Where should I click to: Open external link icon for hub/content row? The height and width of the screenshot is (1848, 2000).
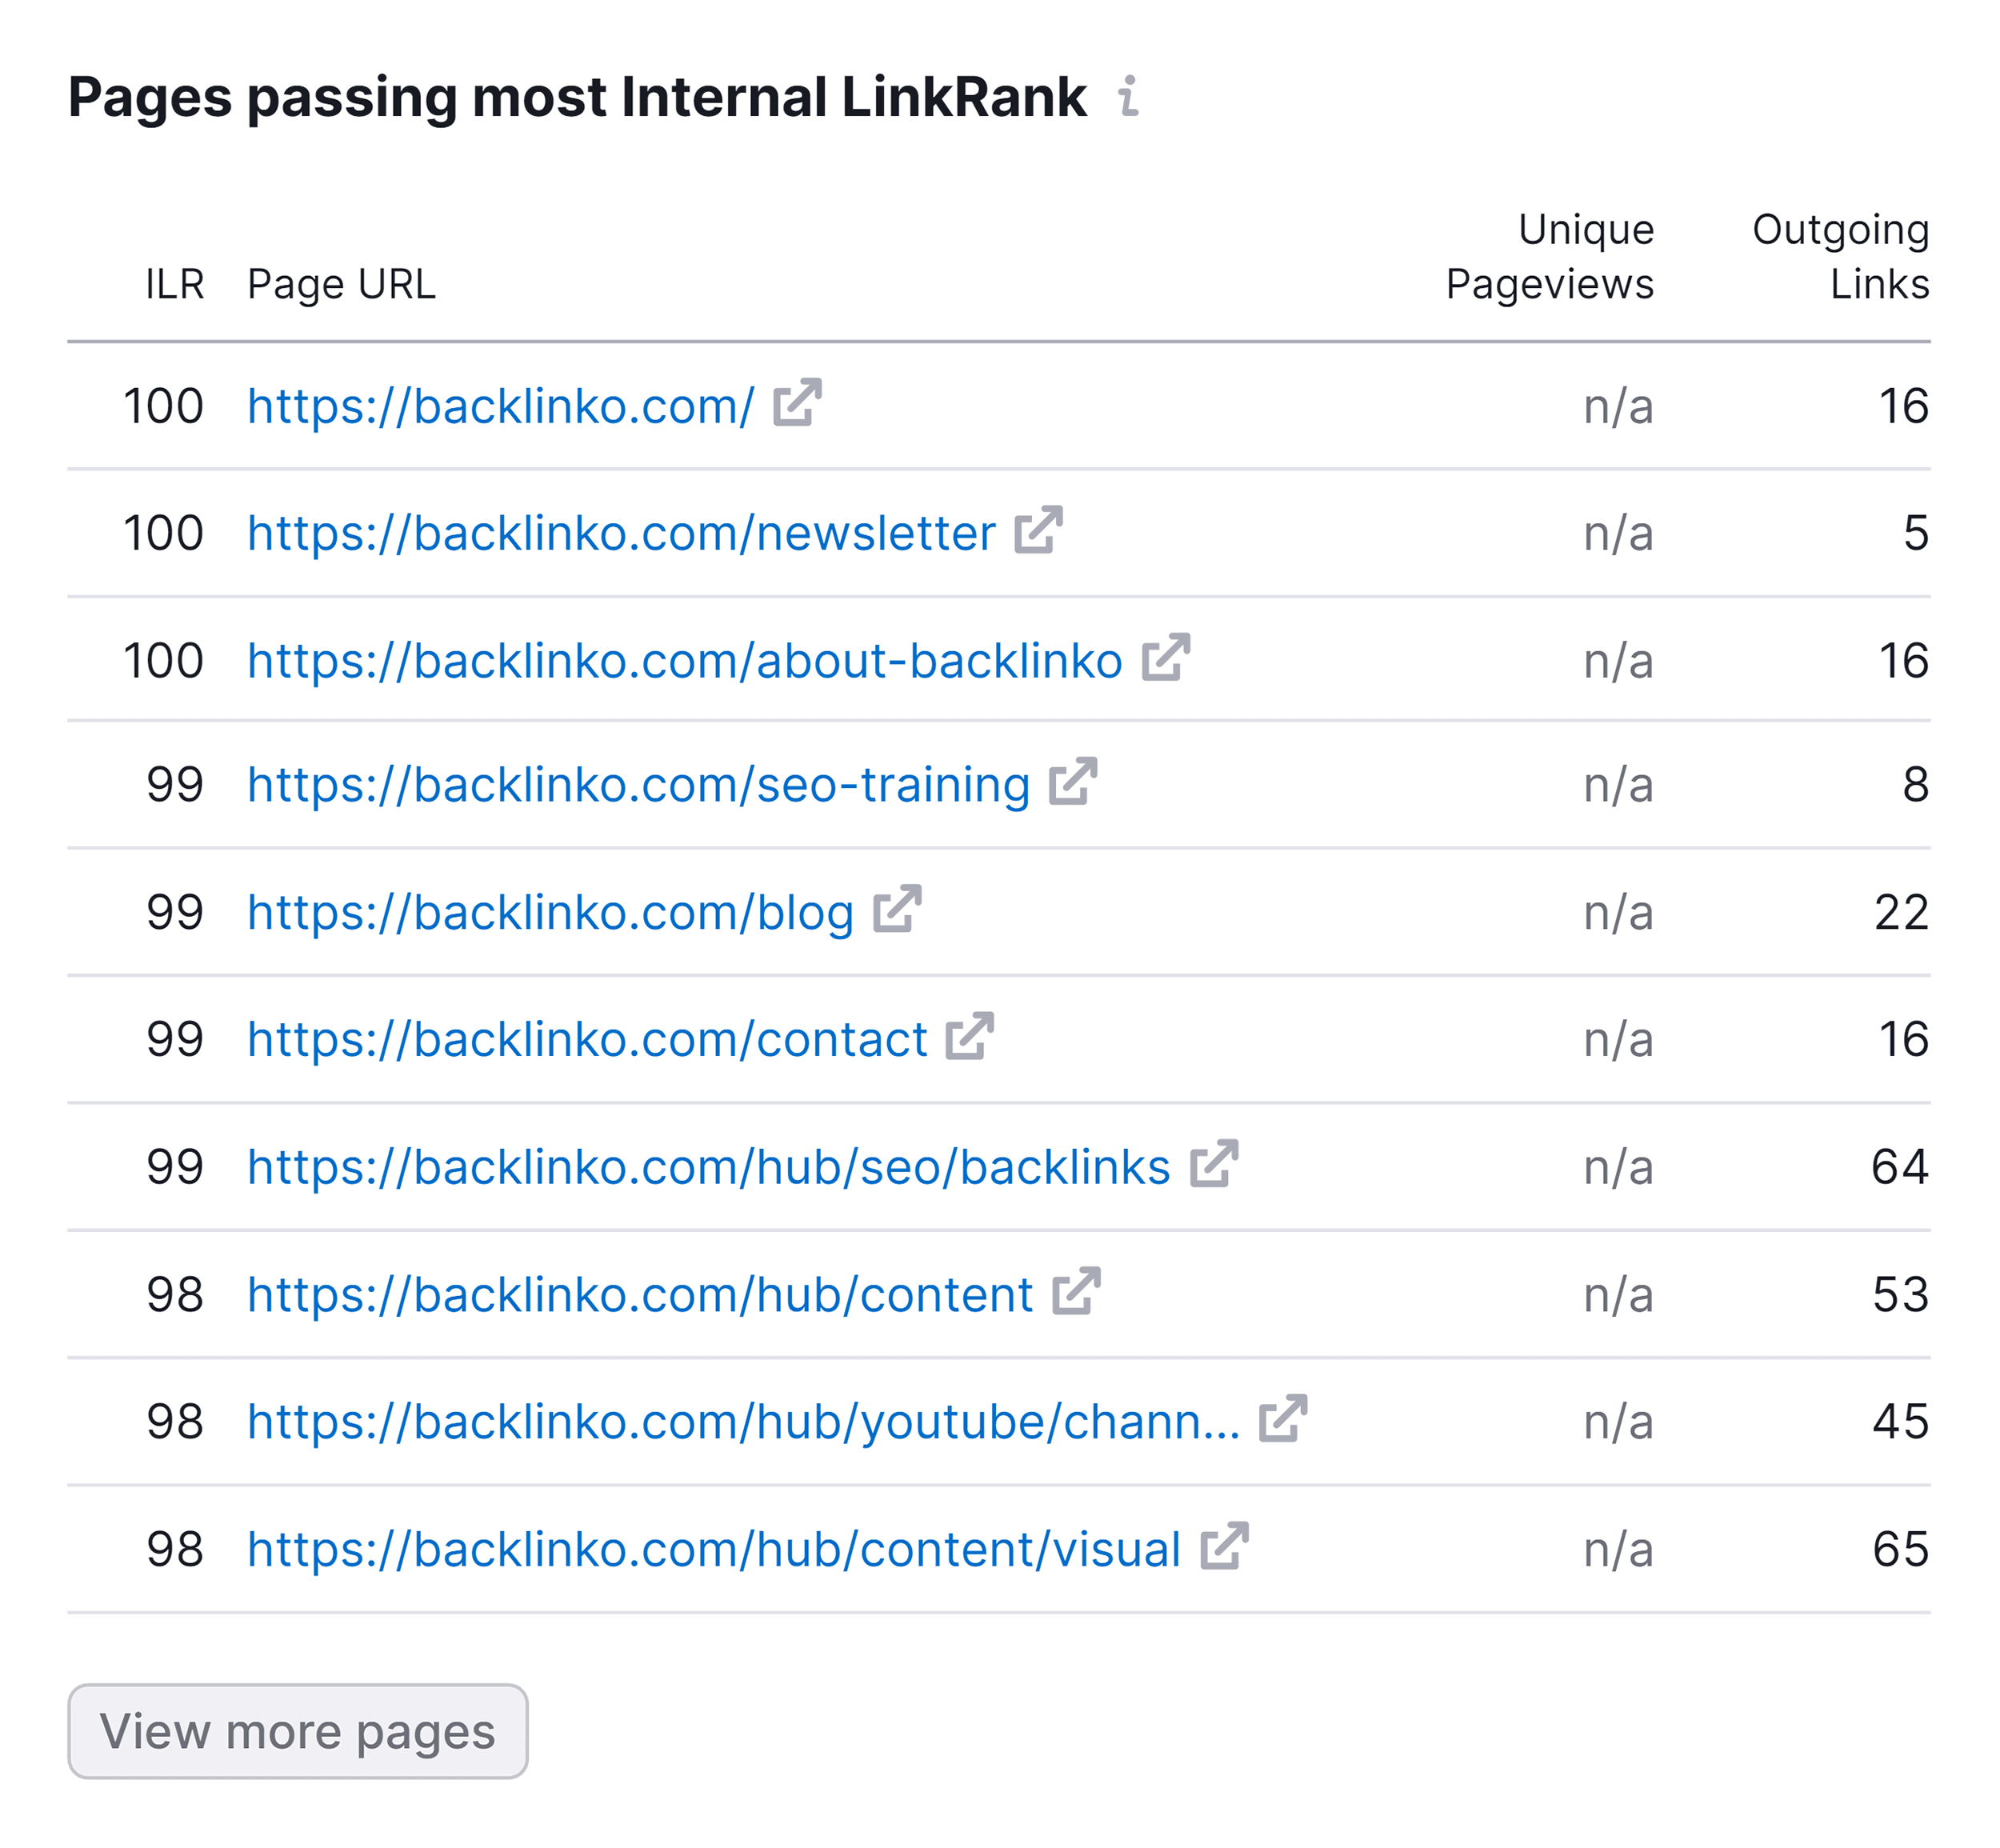tap(1076, 1291)
